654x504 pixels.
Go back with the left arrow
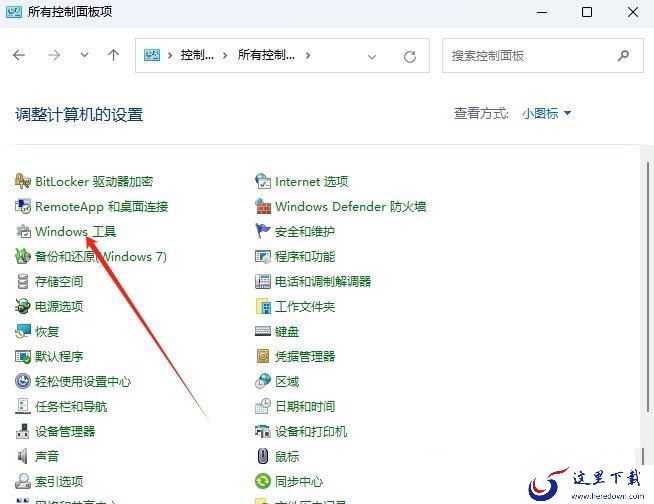pos(19,55)
